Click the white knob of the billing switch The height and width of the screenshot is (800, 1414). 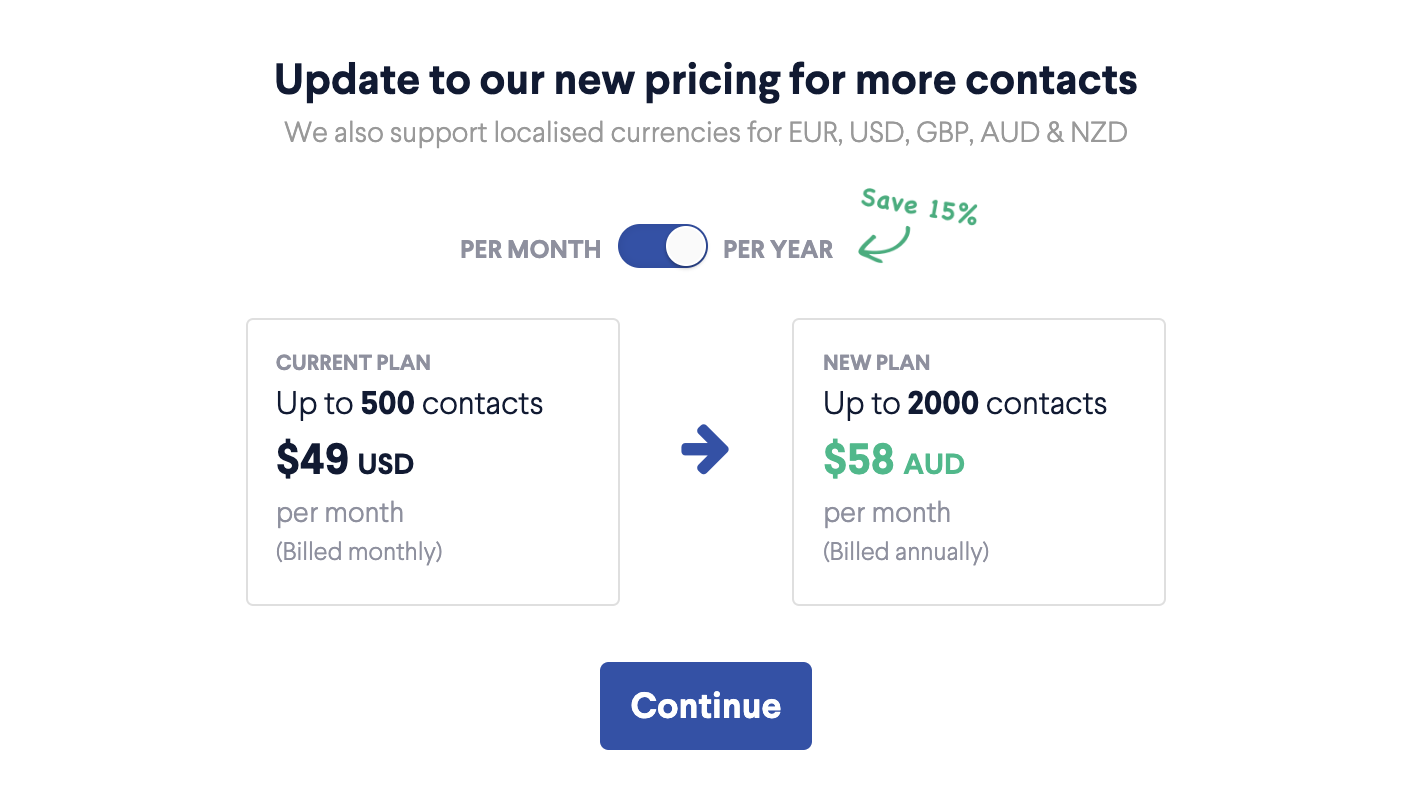(x=686, y=247)
